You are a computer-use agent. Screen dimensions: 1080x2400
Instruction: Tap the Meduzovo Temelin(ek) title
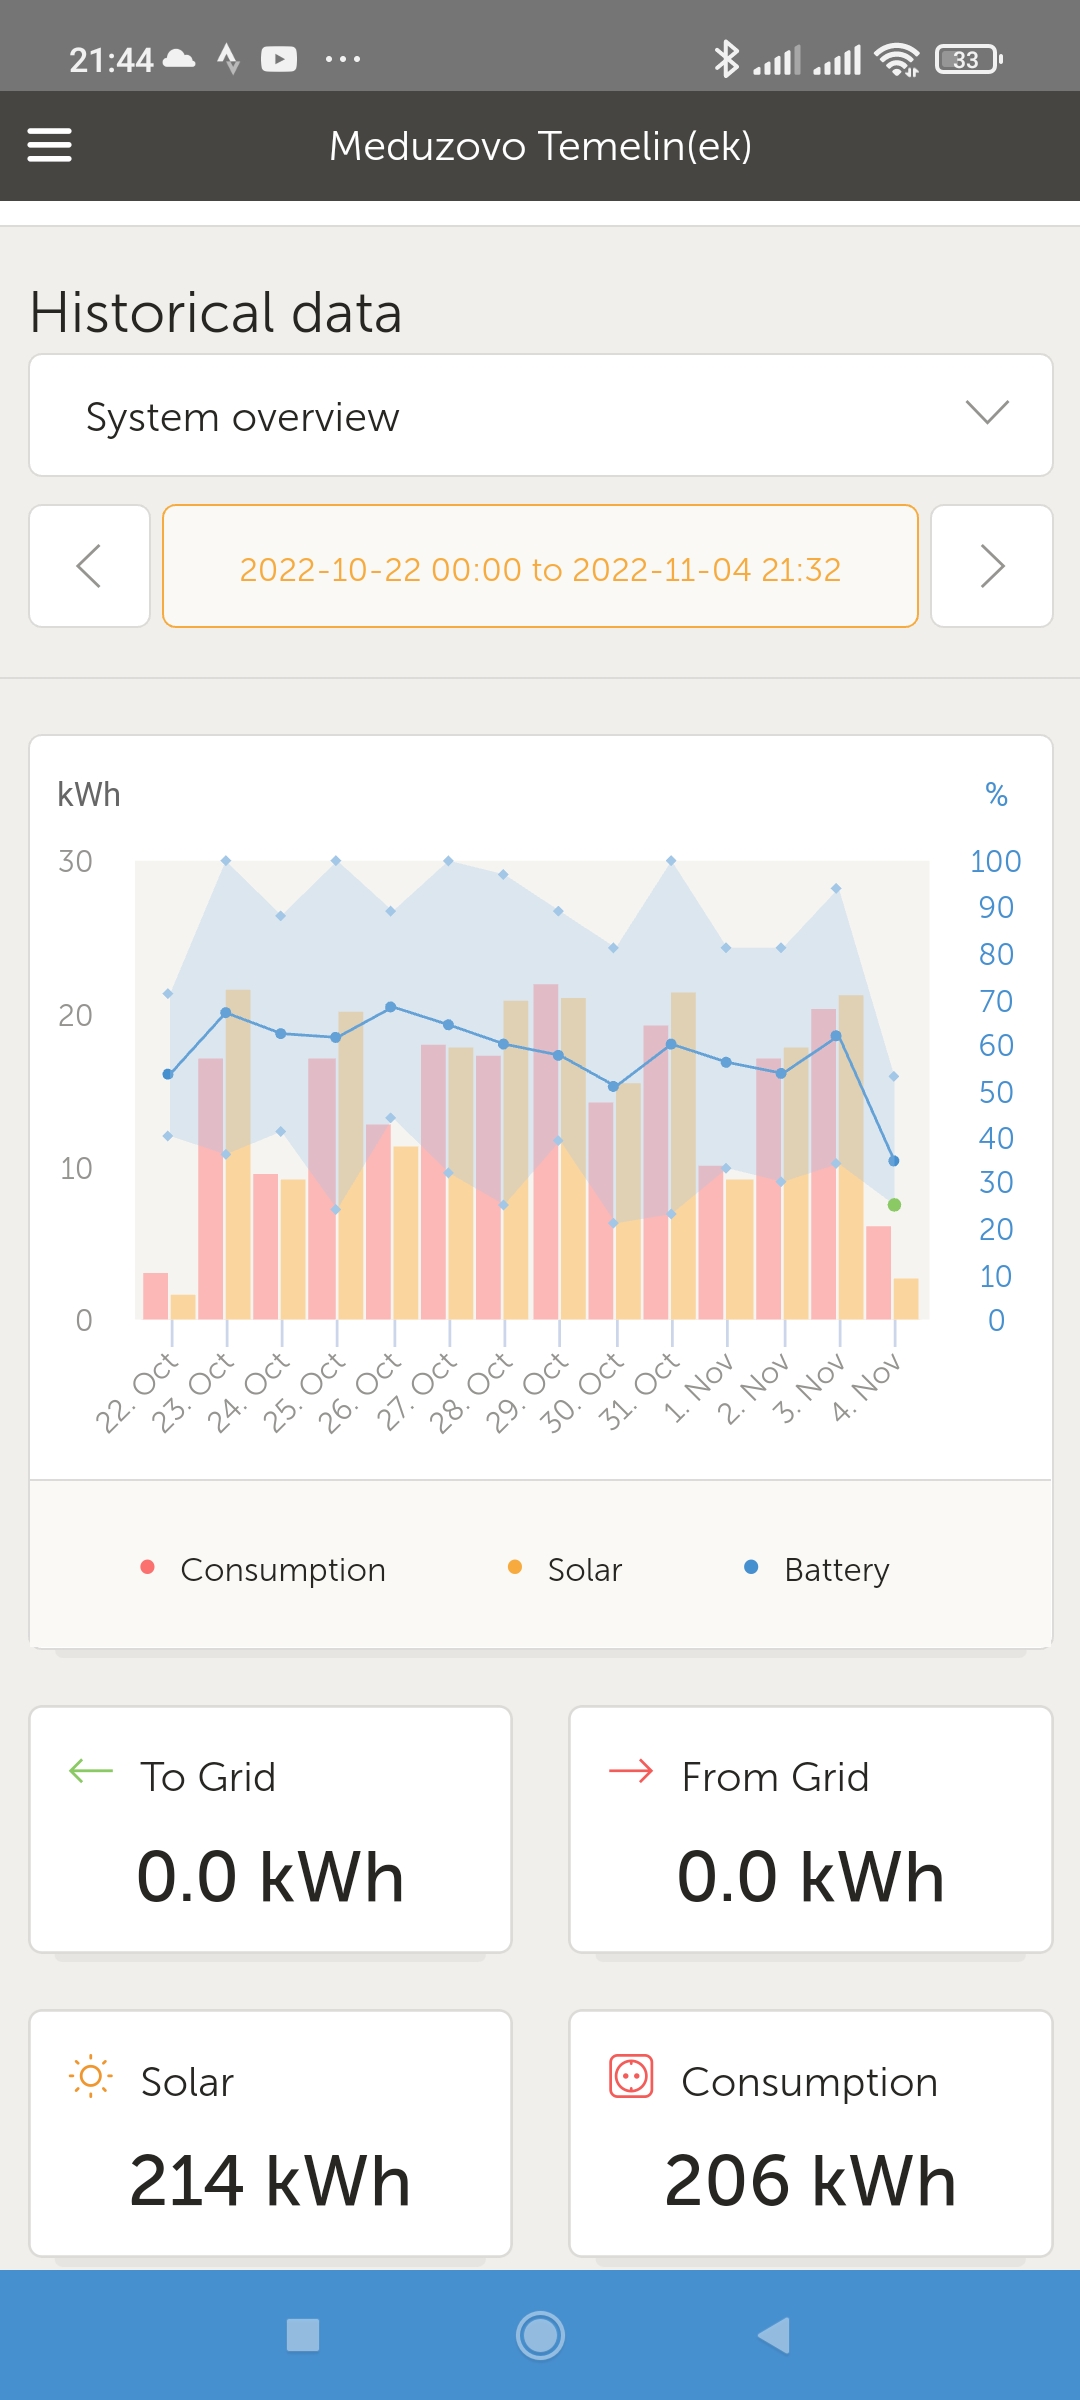pyautogui.click(x=540, y=146)
